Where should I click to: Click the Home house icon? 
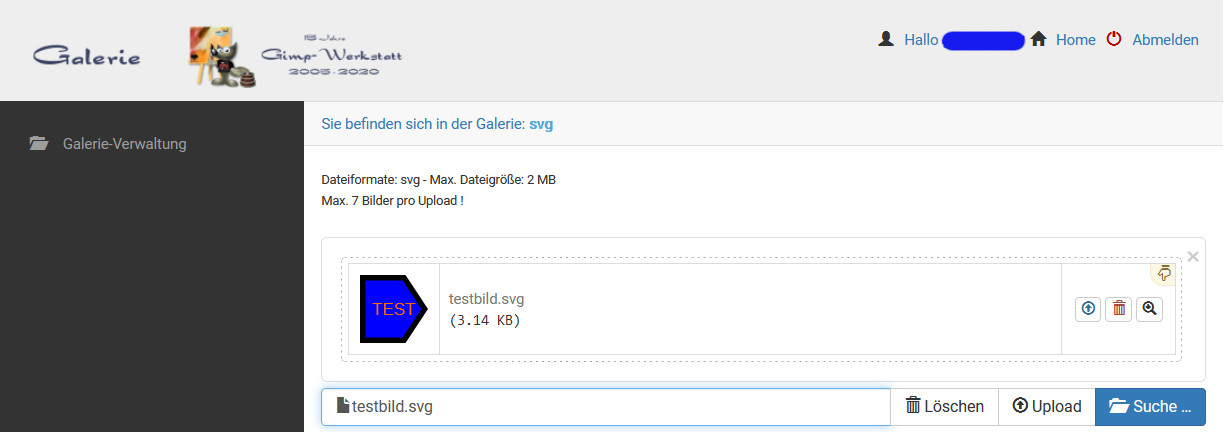pos(1039,40)
